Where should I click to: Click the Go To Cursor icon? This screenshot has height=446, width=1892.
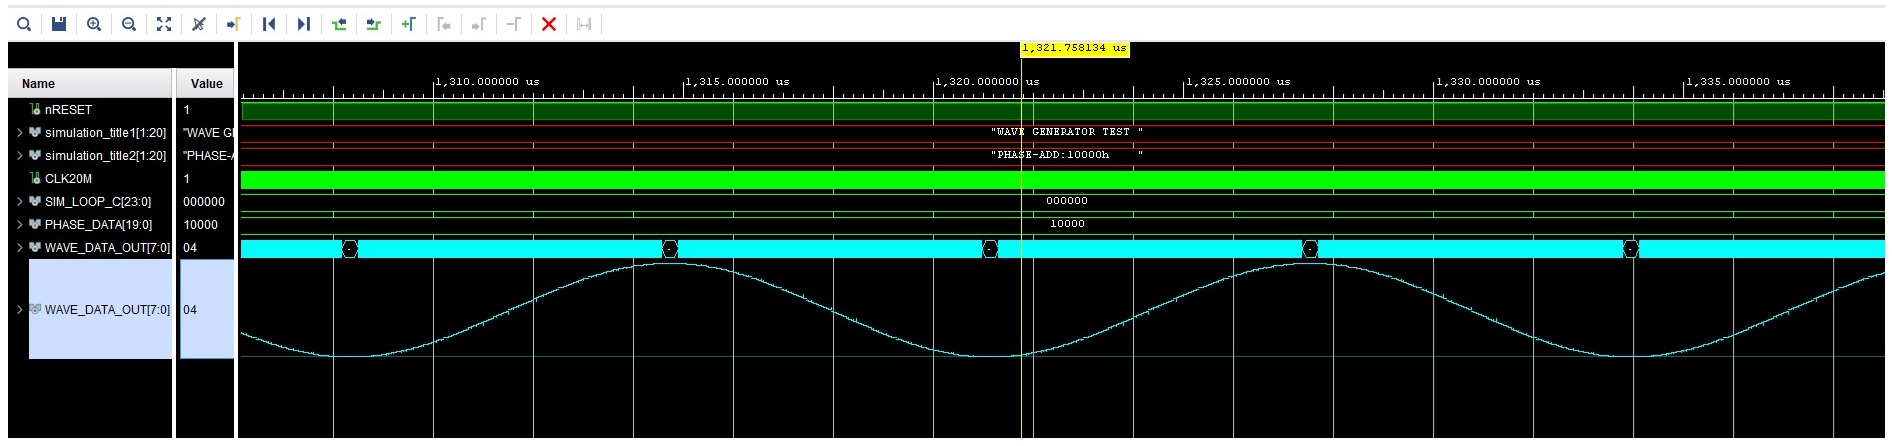(x=233, y=24)
